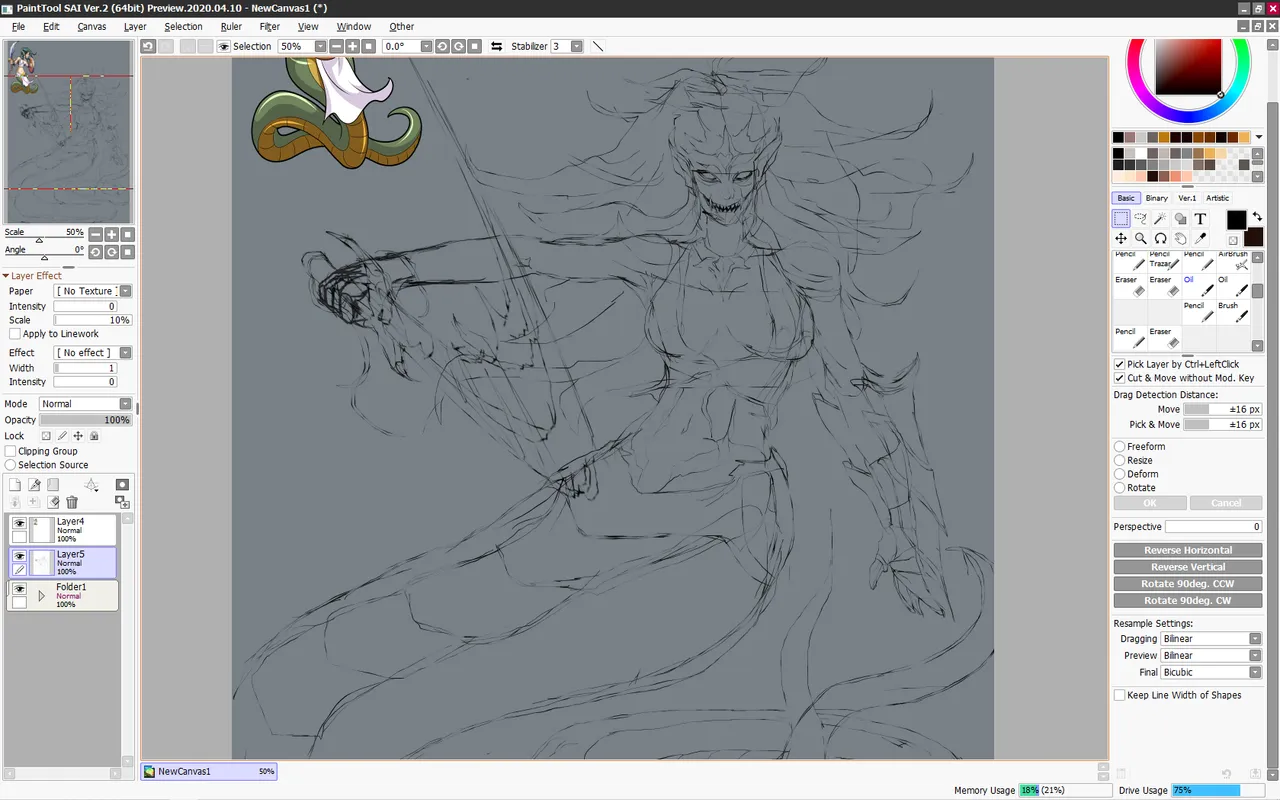Flip canvas view horizontally icon
Image resolution: width=1280 pixels, height=800 pixels.
click(x=496, y=46)
